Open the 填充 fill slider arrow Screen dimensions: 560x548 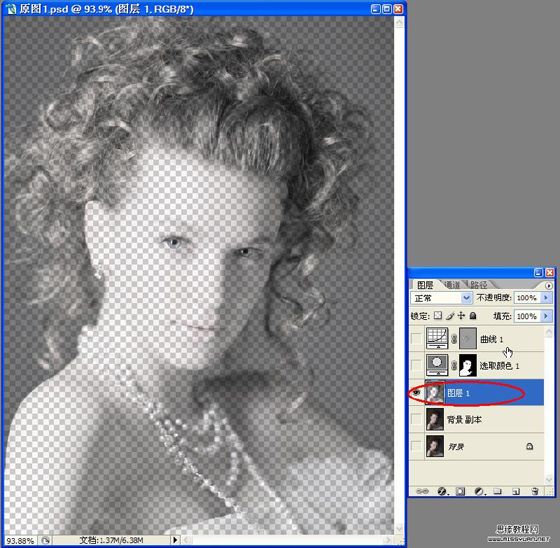point(546,316)
